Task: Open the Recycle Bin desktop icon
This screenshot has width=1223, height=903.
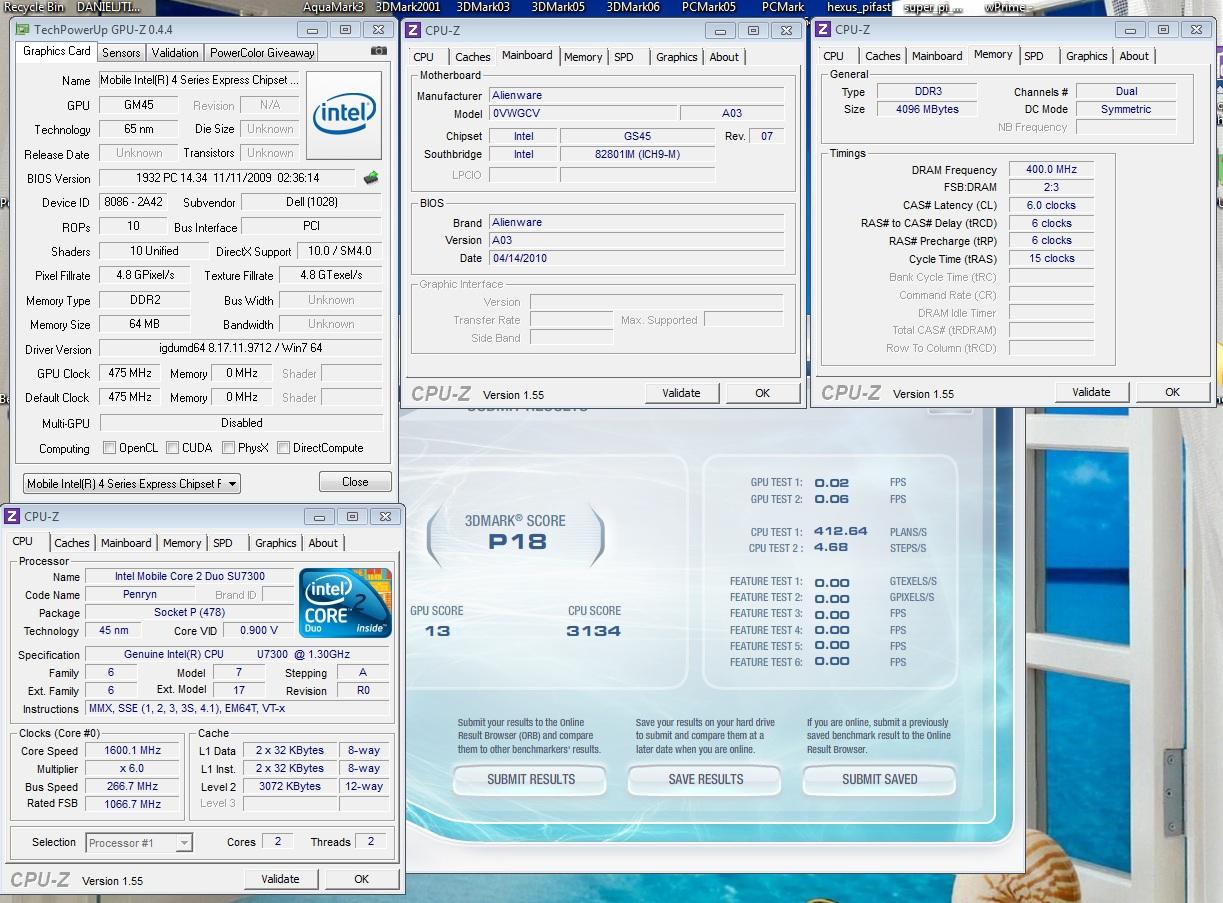Action: coord(36,7)
